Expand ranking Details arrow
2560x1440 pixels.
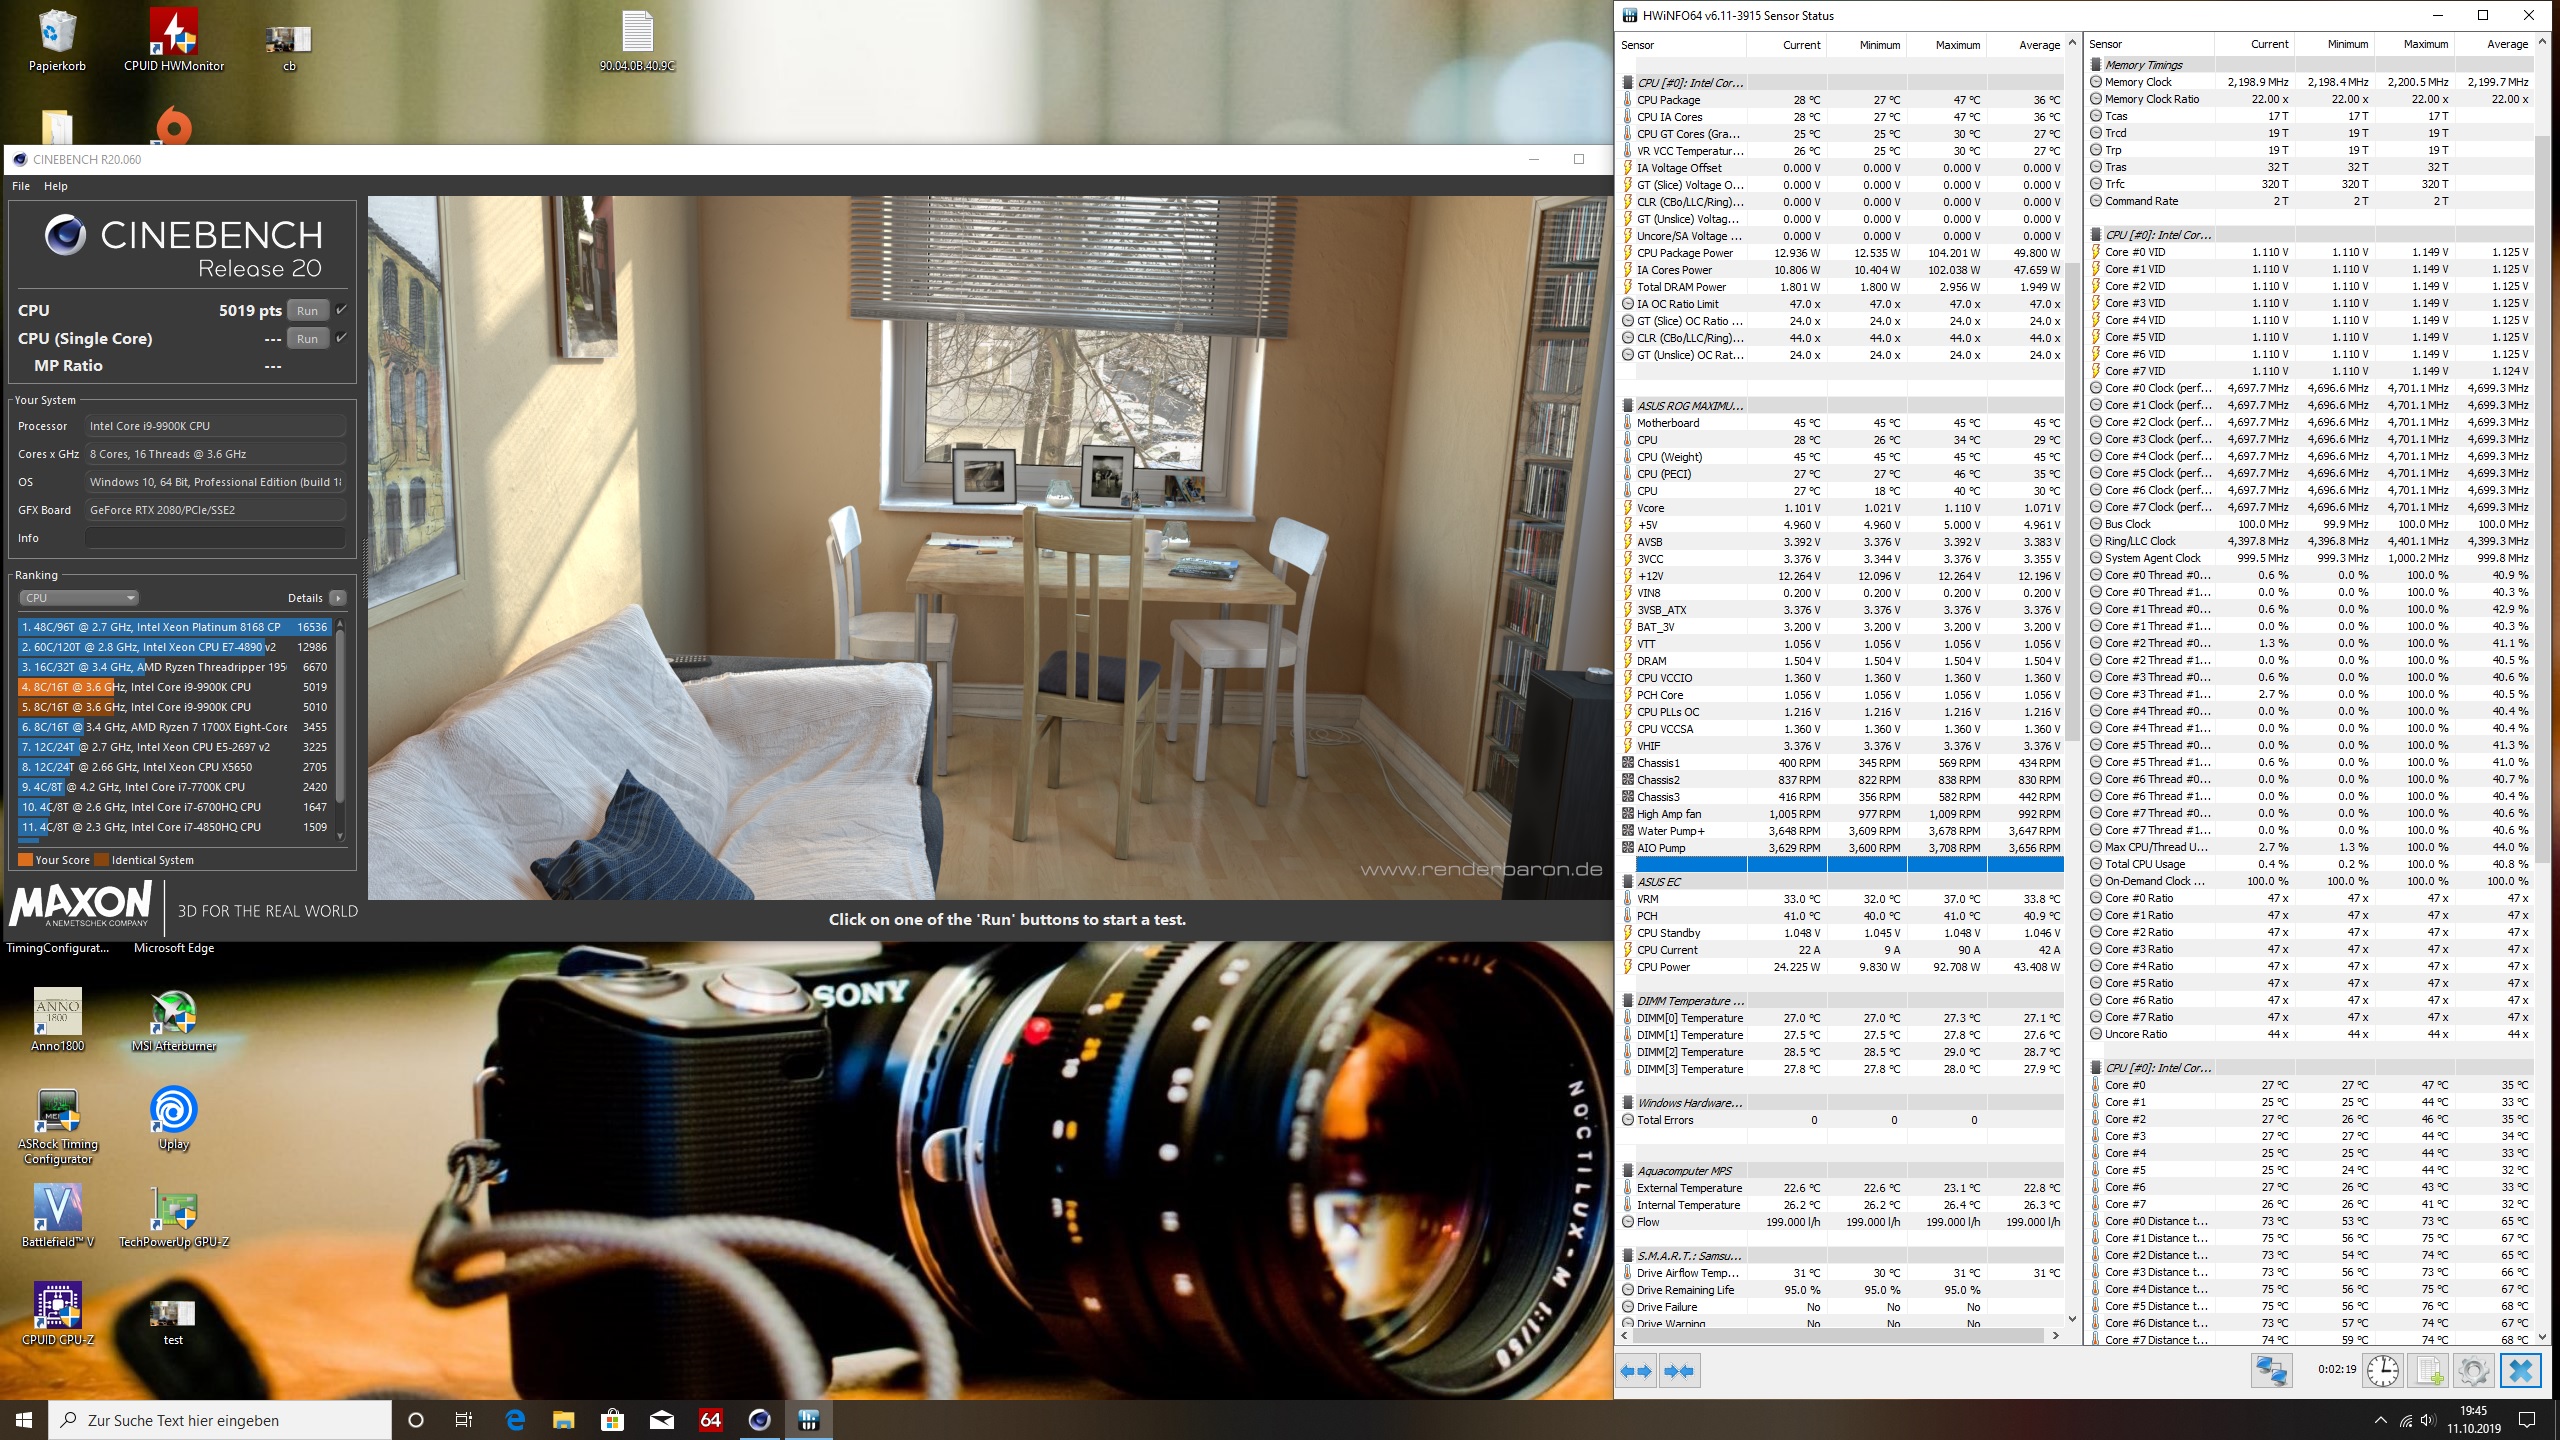338,598
